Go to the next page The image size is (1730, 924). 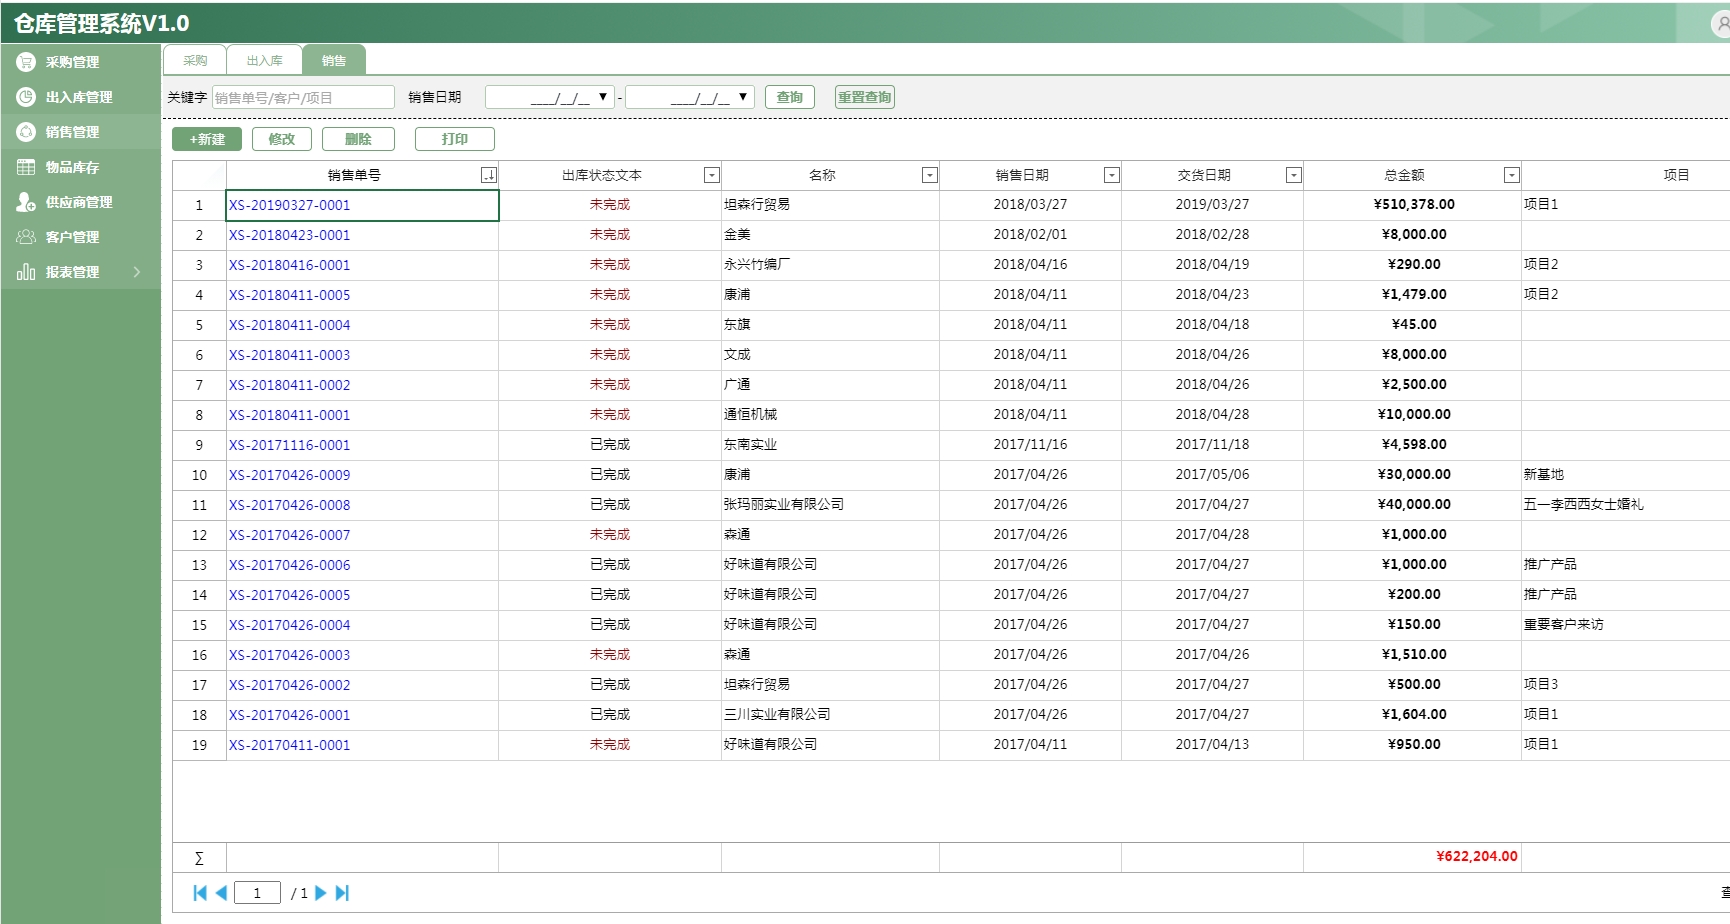[321, 893]
